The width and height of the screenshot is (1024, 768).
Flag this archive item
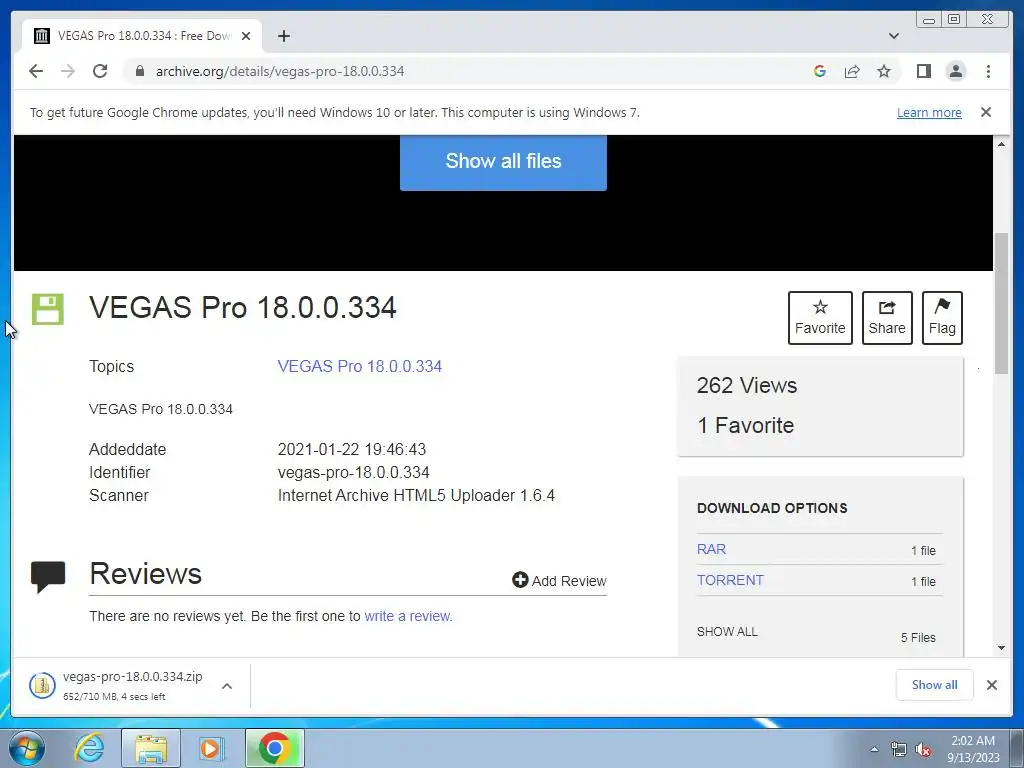point(942,317)
